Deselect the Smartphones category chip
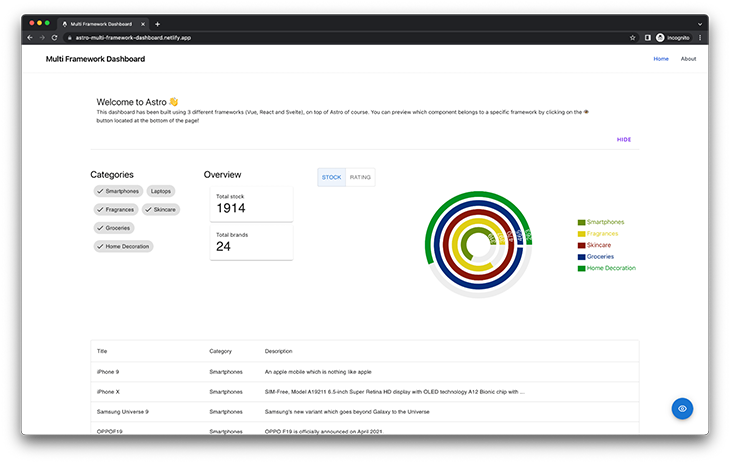Image resolution: width=730 pixels, height=463 pixels. 118,190
